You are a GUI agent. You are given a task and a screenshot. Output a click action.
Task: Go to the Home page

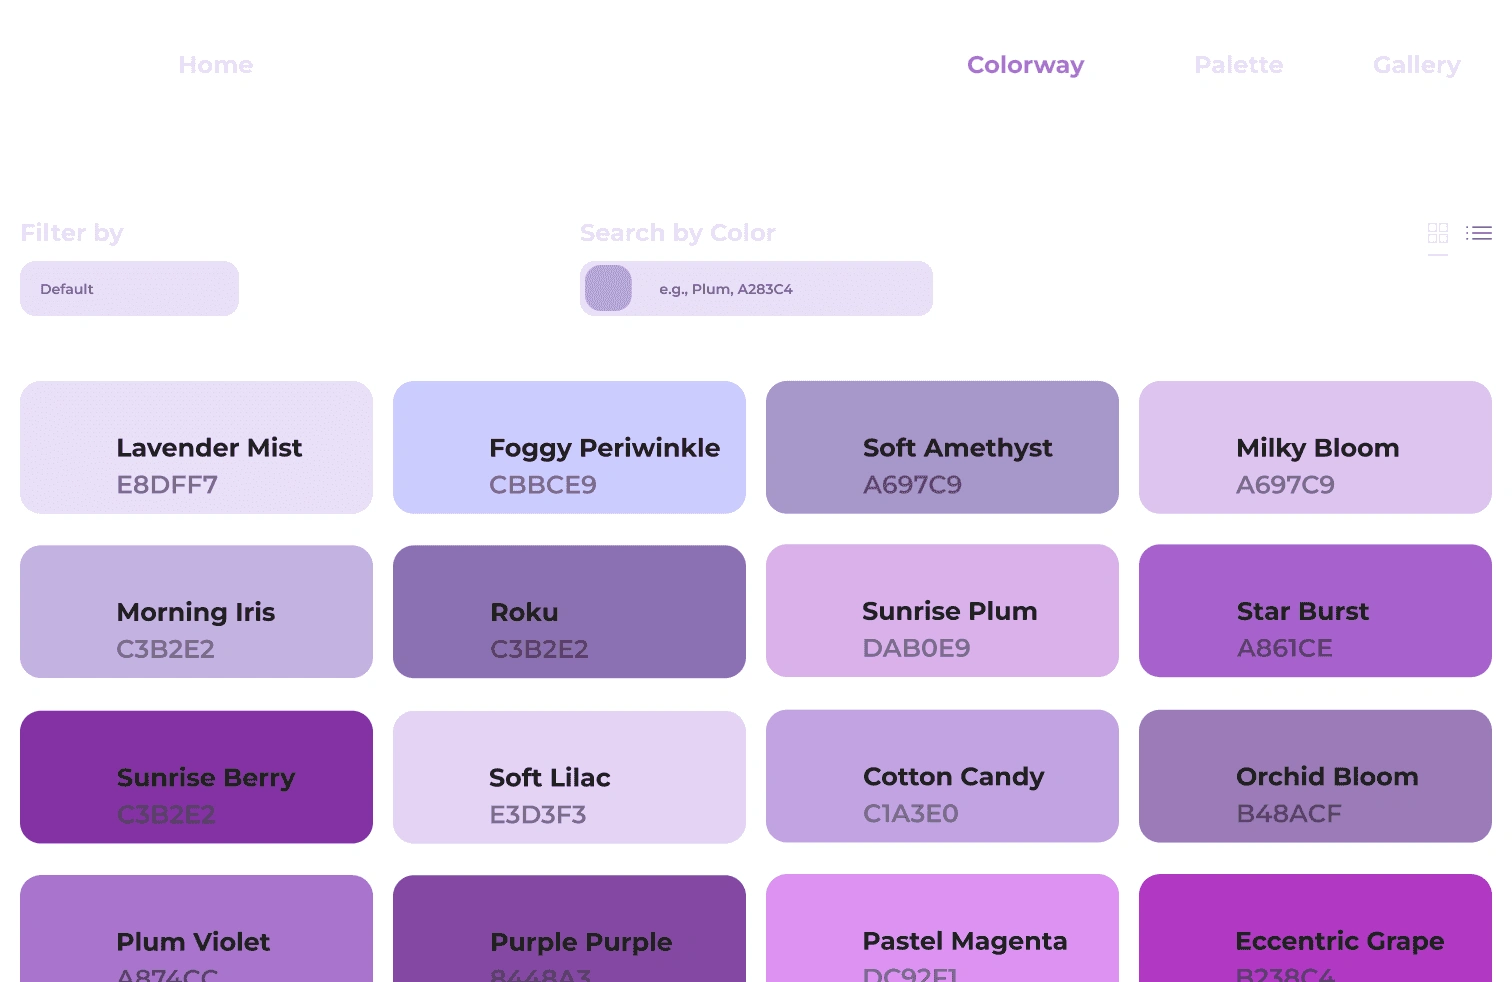(x=216, y=65)
